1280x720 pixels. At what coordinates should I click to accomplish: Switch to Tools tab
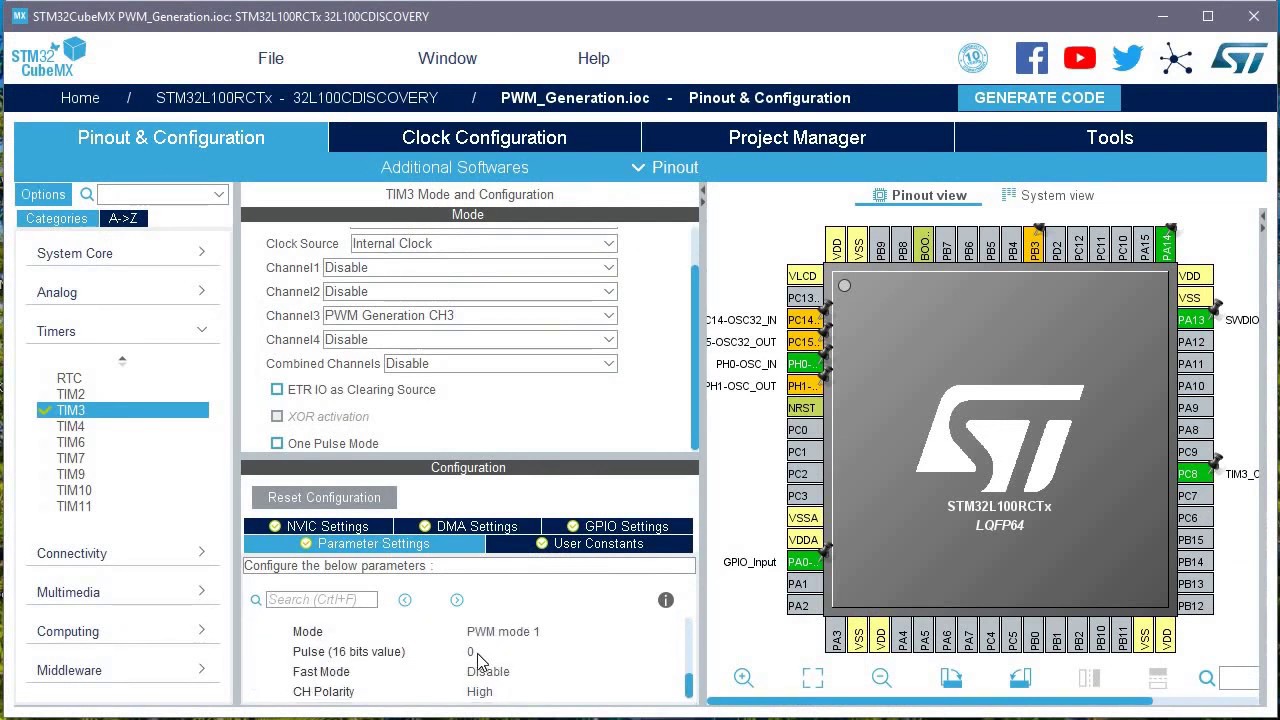tap(1110, 137)
